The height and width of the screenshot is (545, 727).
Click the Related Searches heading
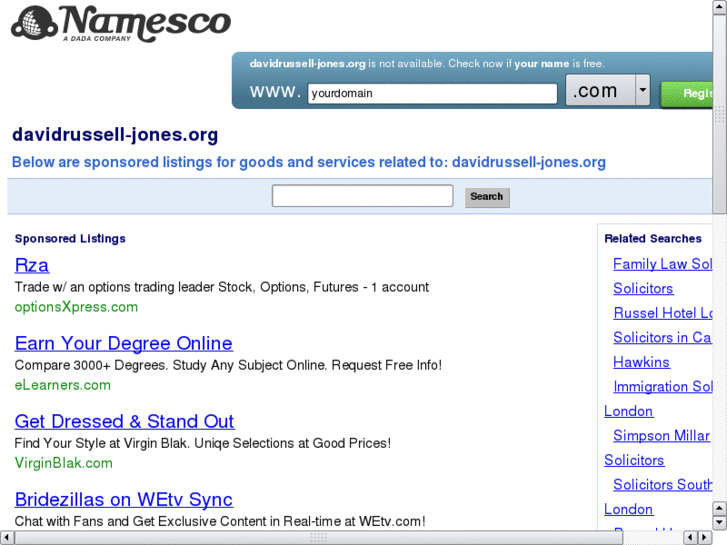click(653, 238)
